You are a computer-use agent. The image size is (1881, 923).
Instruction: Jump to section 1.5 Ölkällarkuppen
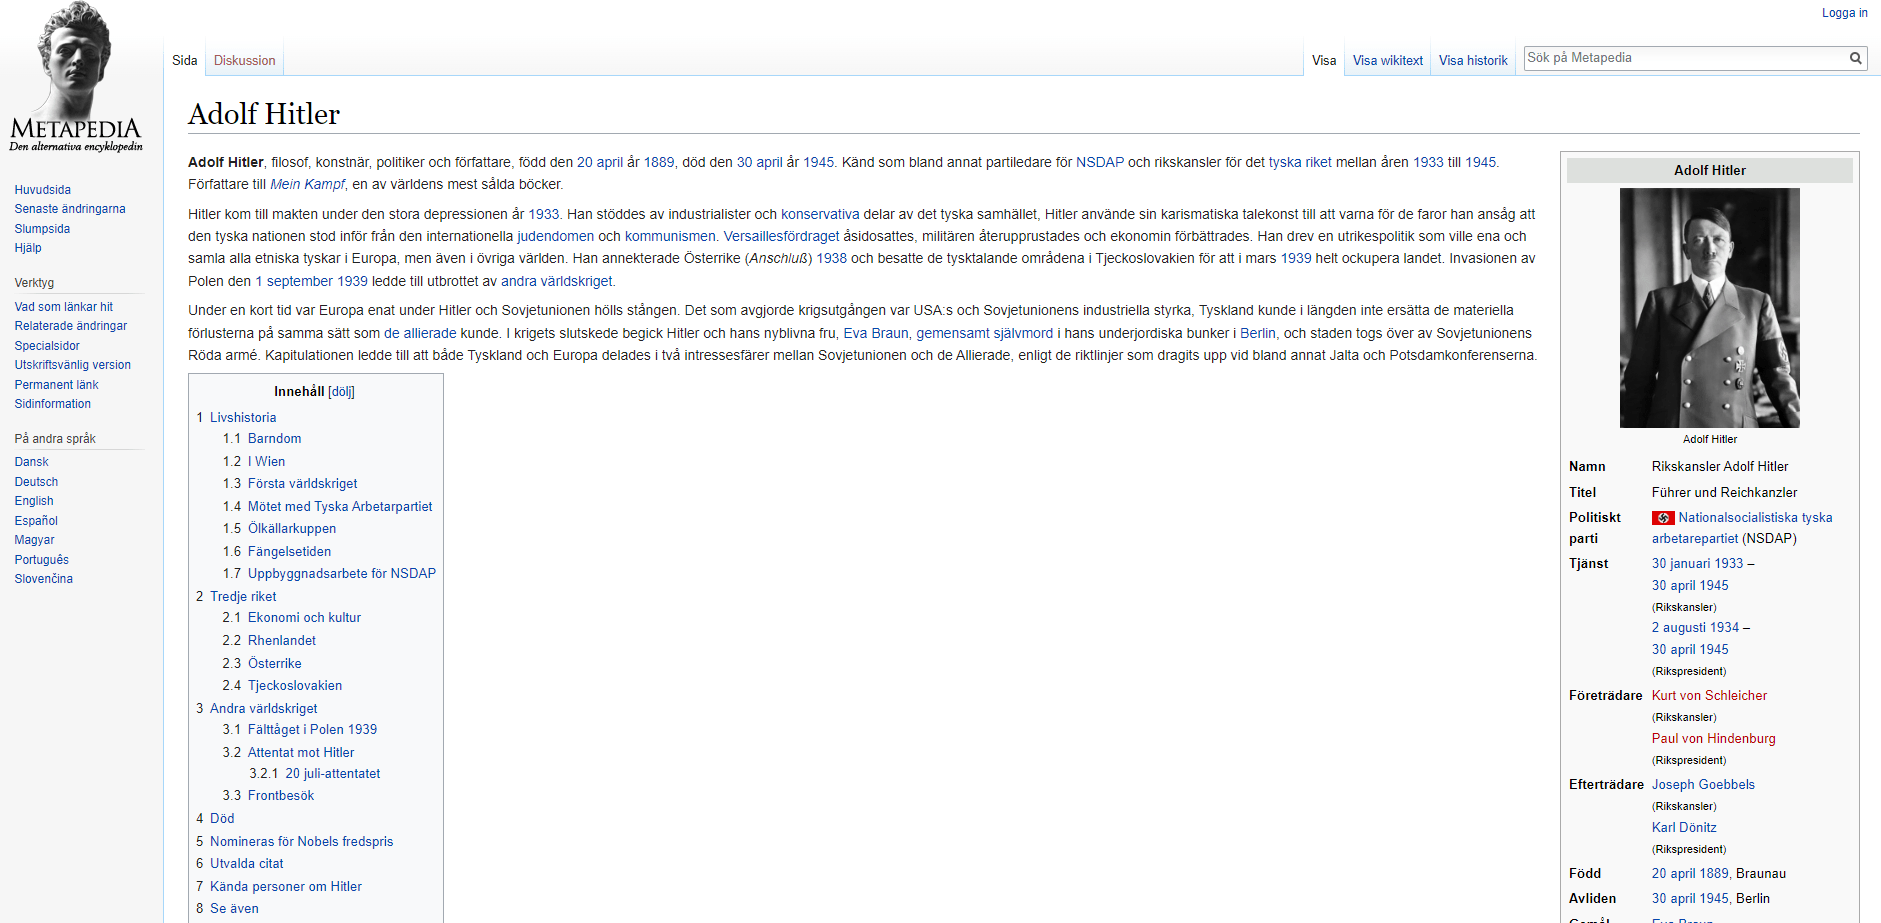pyautogui.click(x=280, y=529)
